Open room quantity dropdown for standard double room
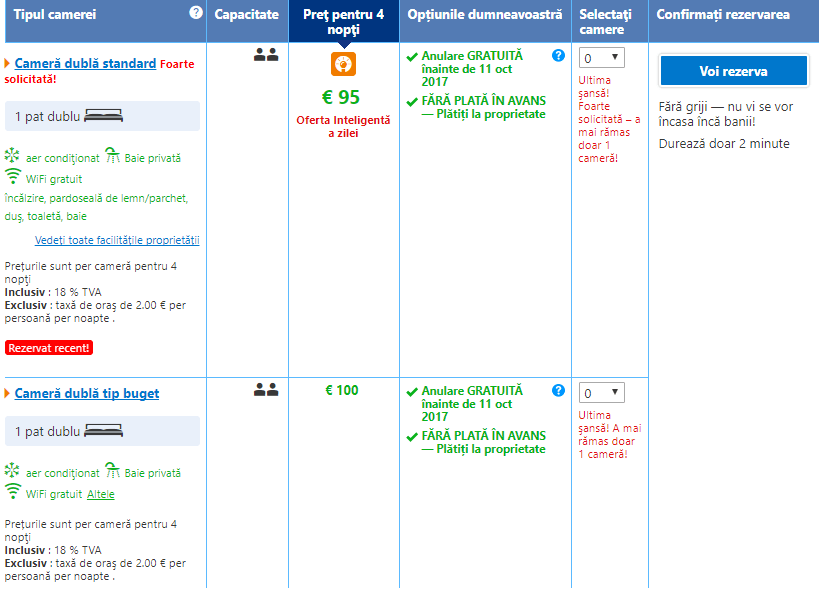The image size is (822, 606). (x=602, y=58)
